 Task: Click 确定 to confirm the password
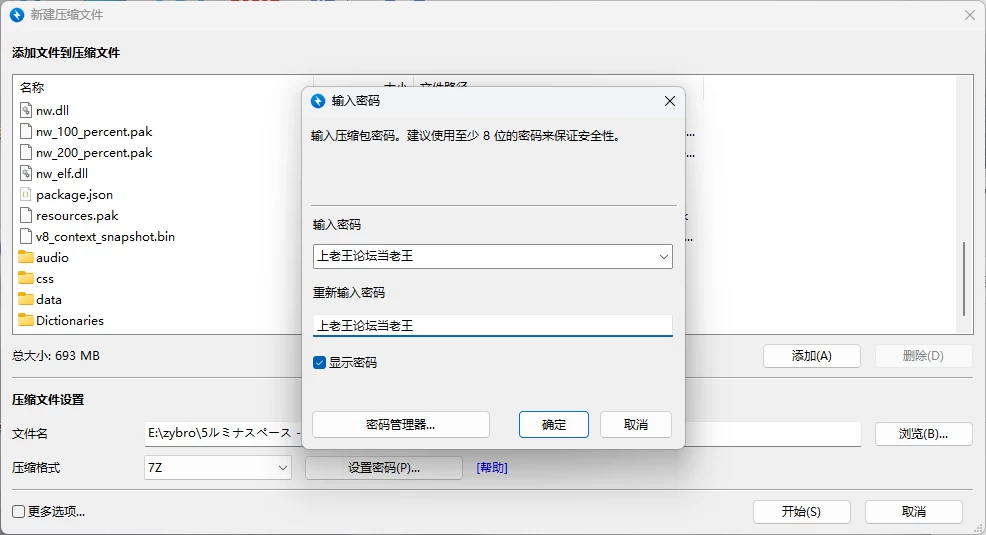(554, 425)
